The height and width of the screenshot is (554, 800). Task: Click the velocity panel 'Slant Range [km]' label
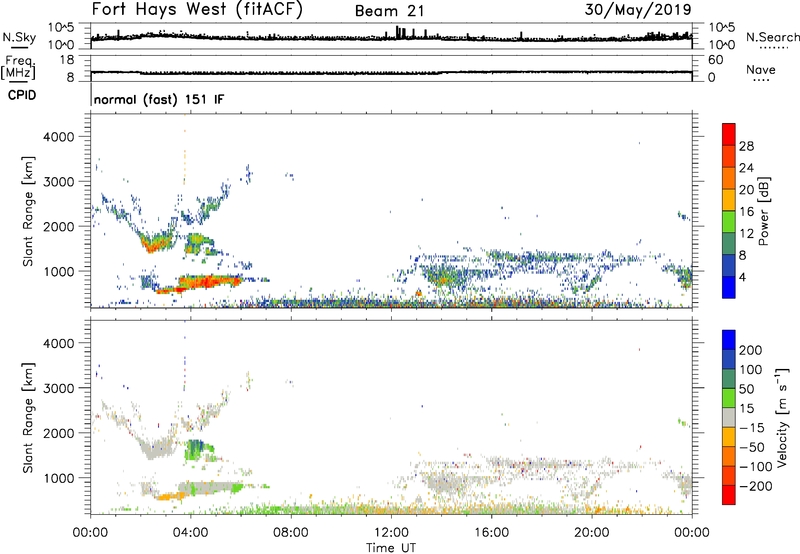(x=28, y=418)
